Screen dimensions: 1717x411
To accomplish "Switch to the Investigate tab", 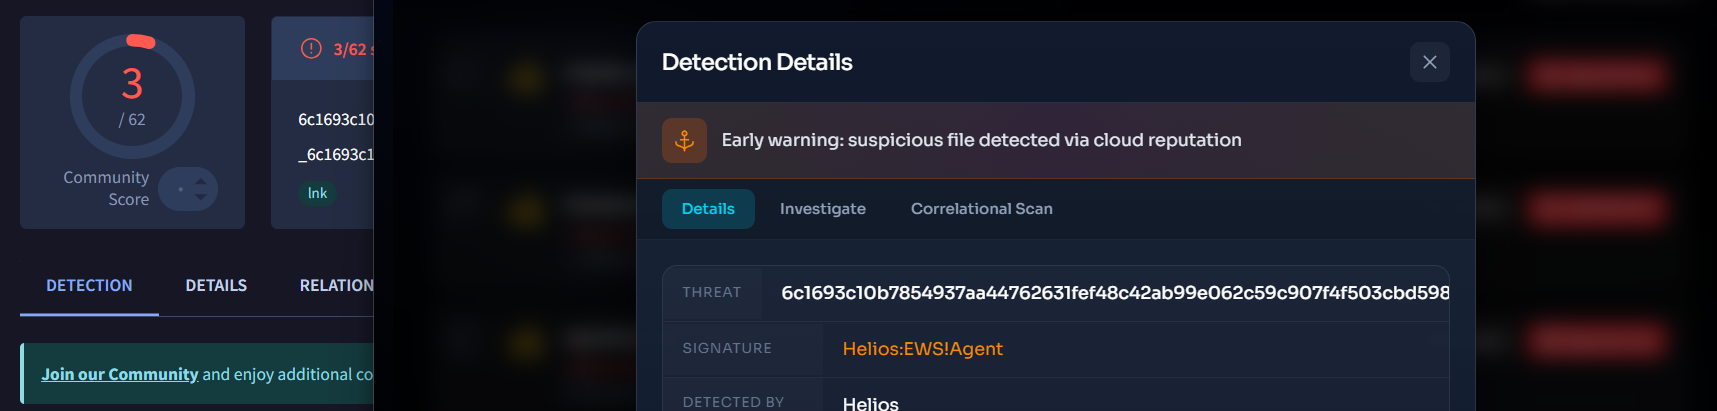I will (x=823, y=209).
